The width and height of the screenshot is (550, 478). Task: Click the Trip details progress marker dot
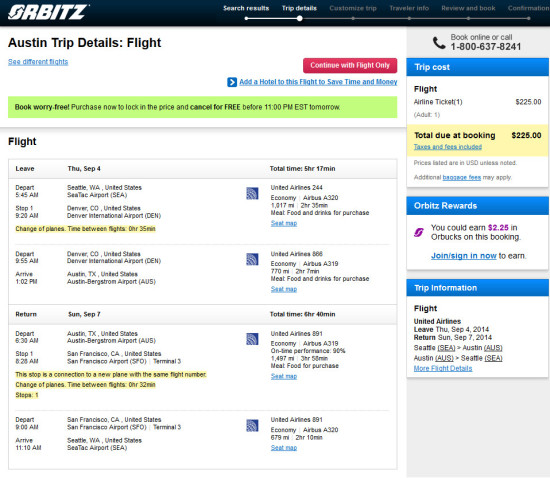point(300,19)
